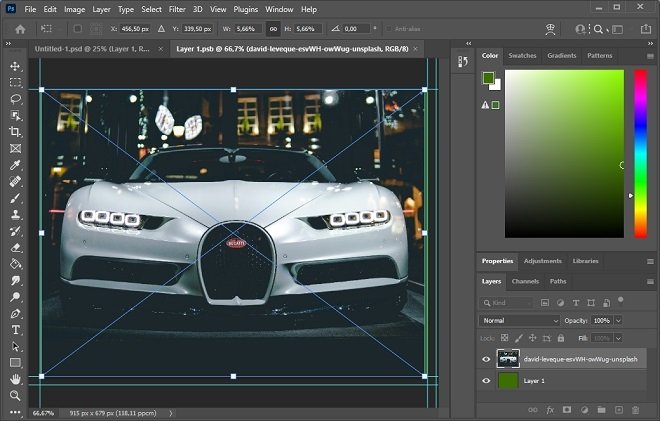Select the Move tool
660x421 pixels.
click(x=15, y=66)
